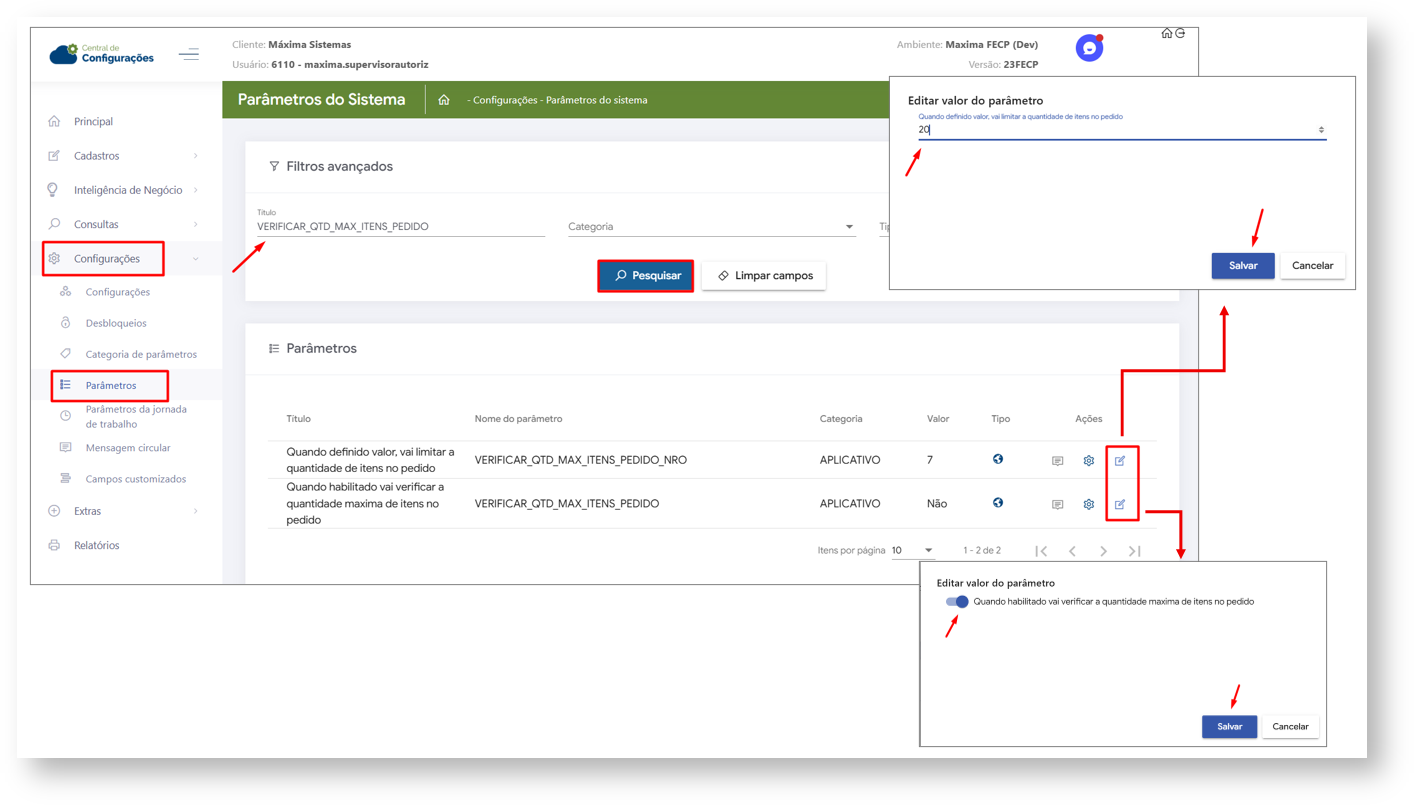1415x806 pixels.
Task: Click the home icon in the breadcrumb
Action: (444, 100)
